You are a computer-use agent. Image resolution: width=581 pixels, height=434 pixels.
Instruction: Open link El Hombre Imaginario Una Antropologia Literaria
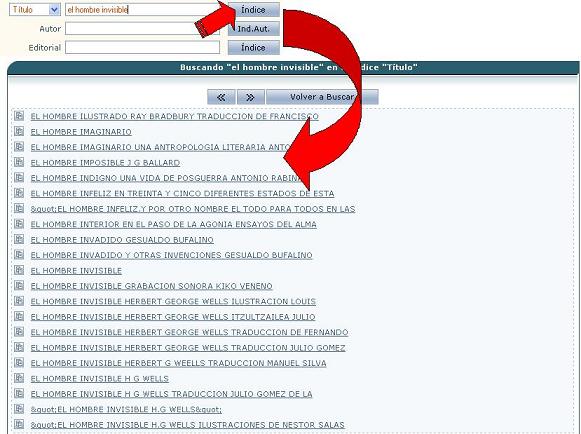point(160,147)
